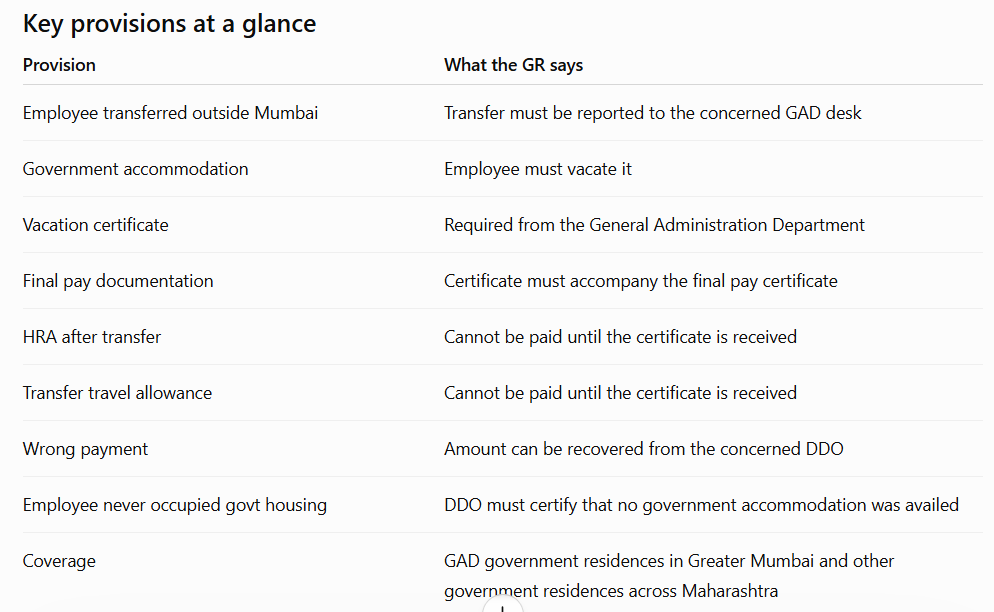
Task: Select the "HRA after transfer" row label
Action: pos(92,337)
